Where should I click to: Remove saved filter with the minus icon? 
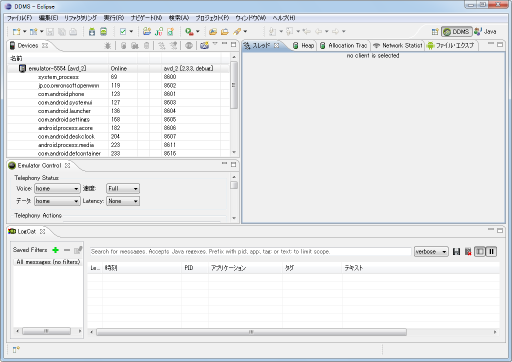coord(67,250)
